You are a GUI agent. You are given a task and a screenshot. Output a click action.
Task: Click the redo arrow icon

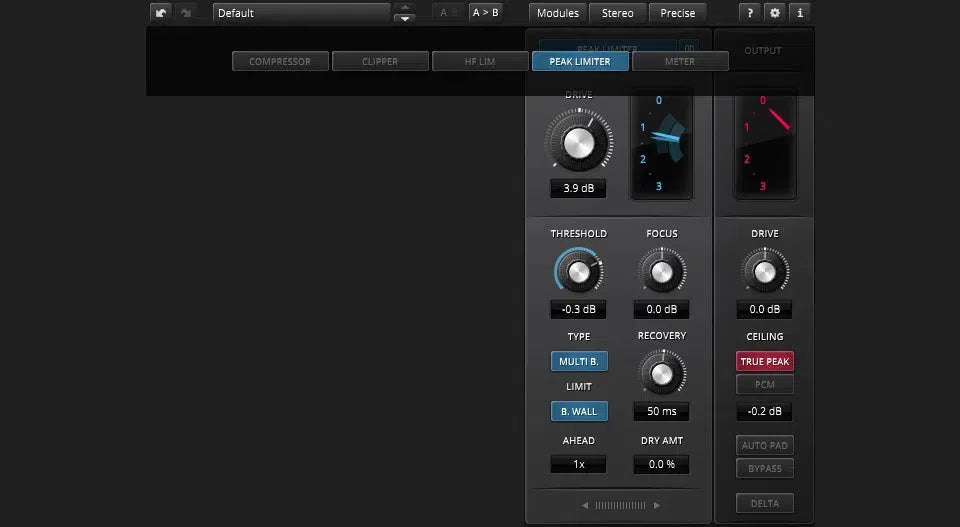point(186,13)
